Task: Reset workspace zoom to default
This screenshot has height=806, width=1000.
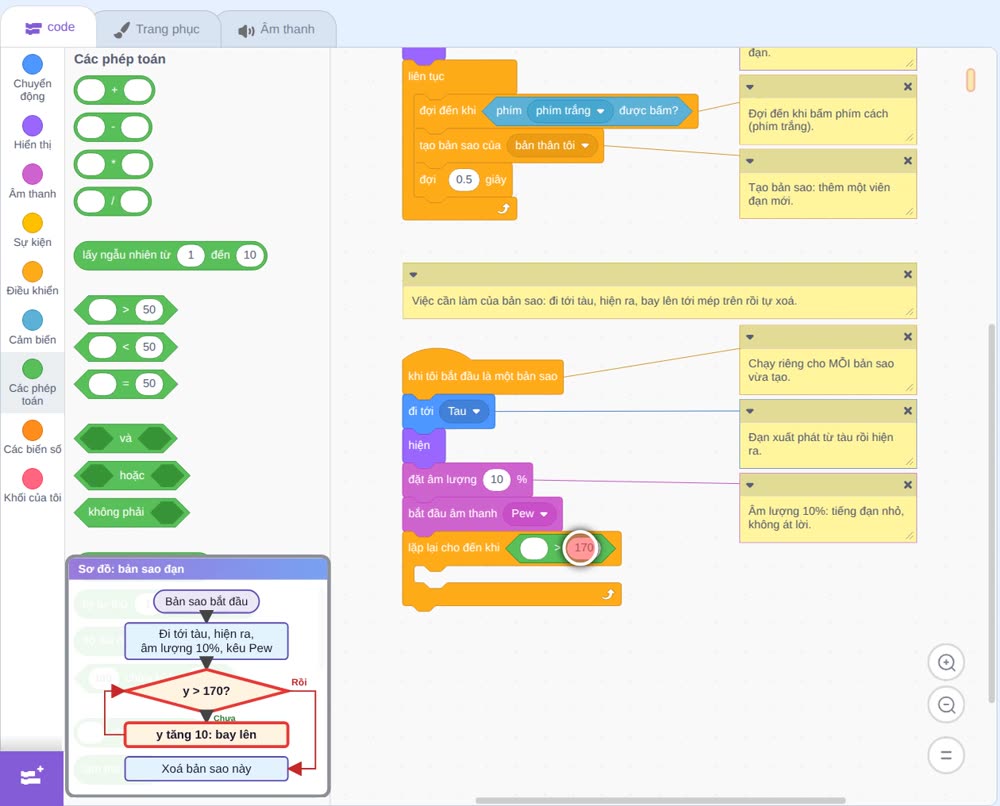Action: [946, 756]
